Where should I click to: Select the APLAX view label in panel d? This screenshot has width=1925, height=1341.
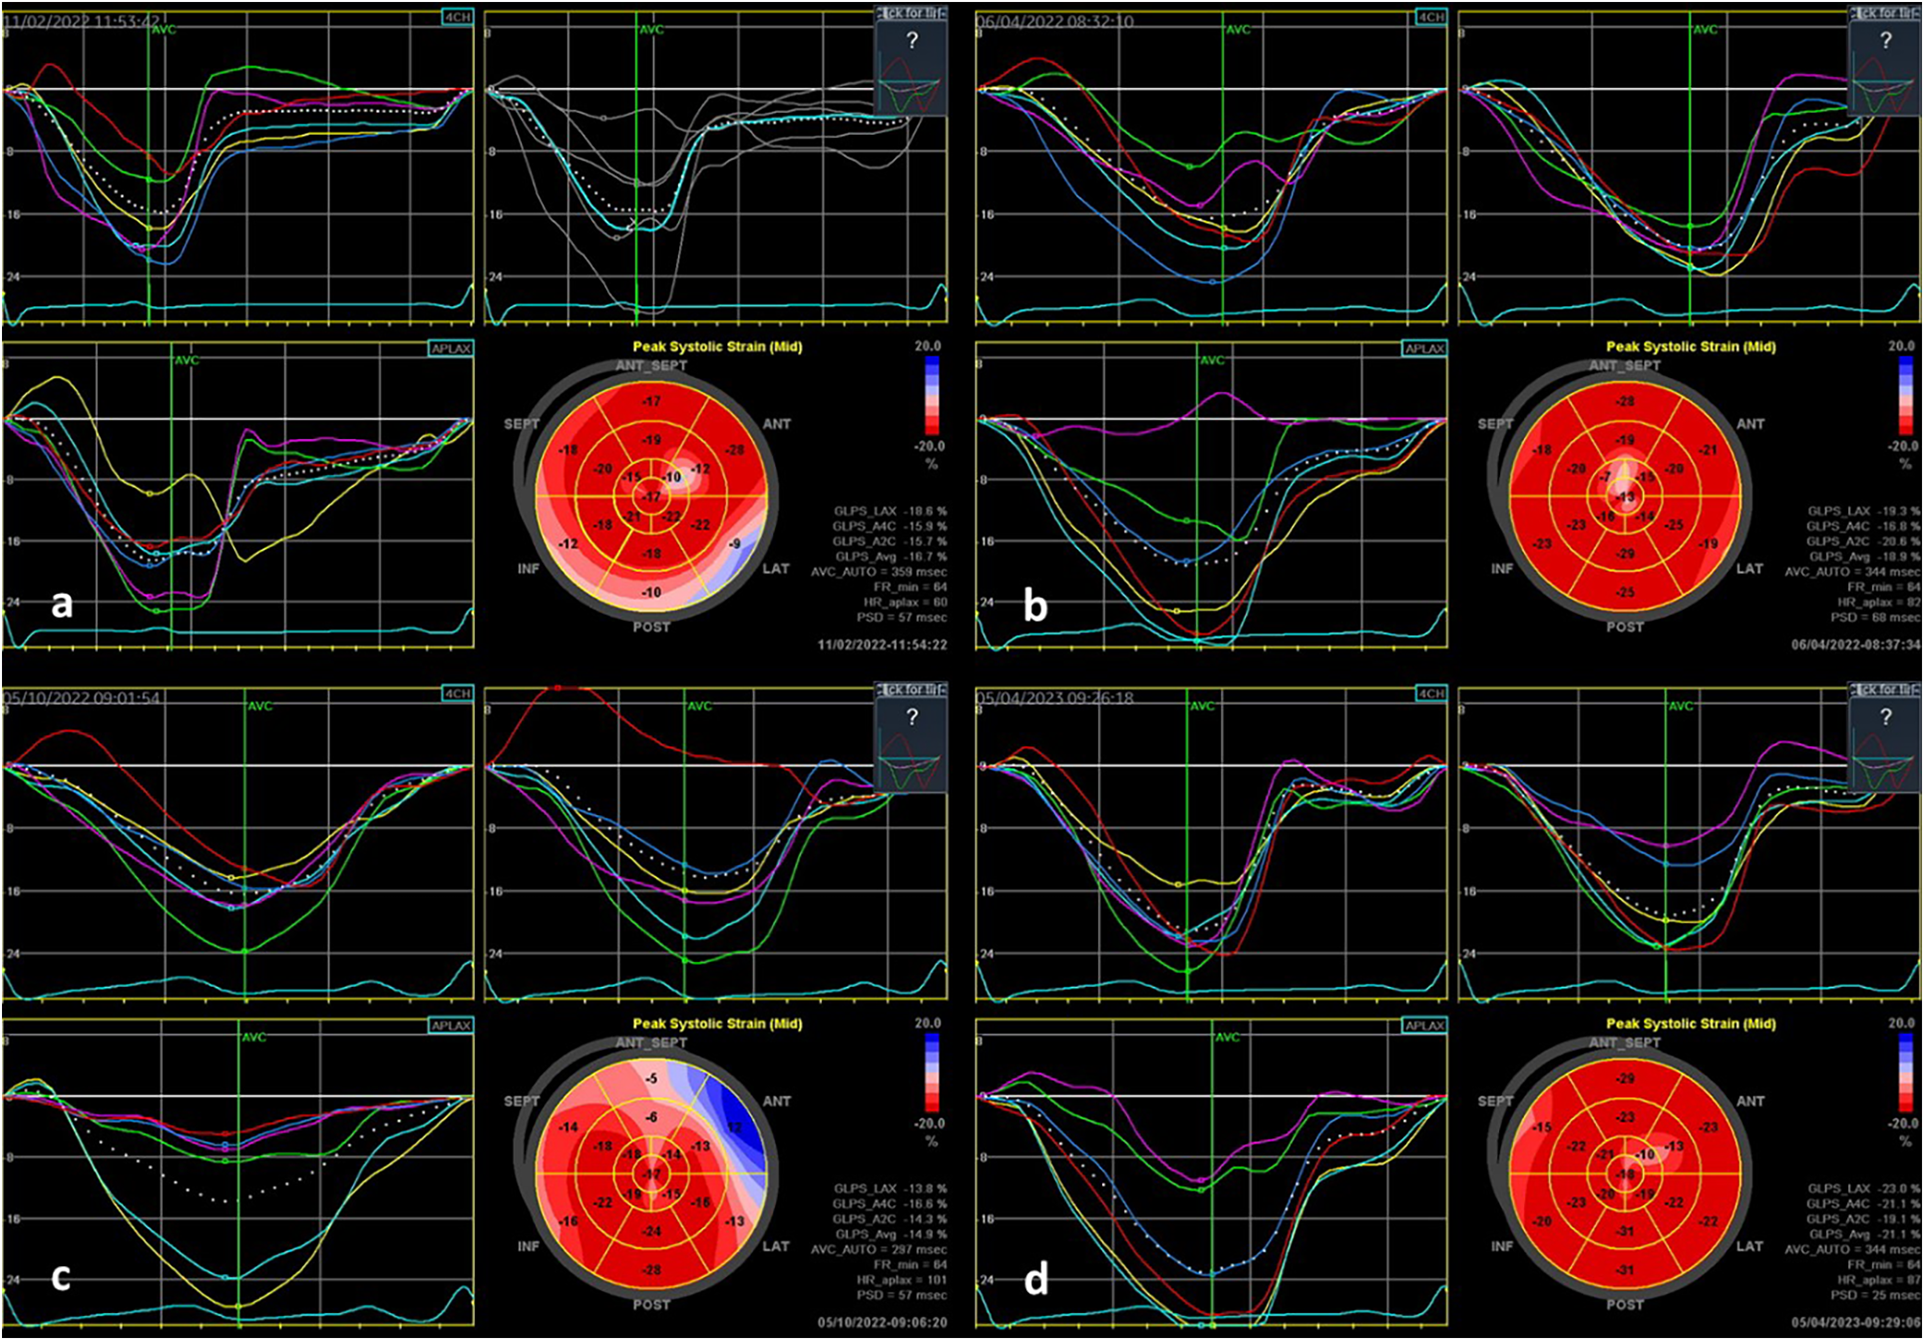click(x=1424, y=1025)
